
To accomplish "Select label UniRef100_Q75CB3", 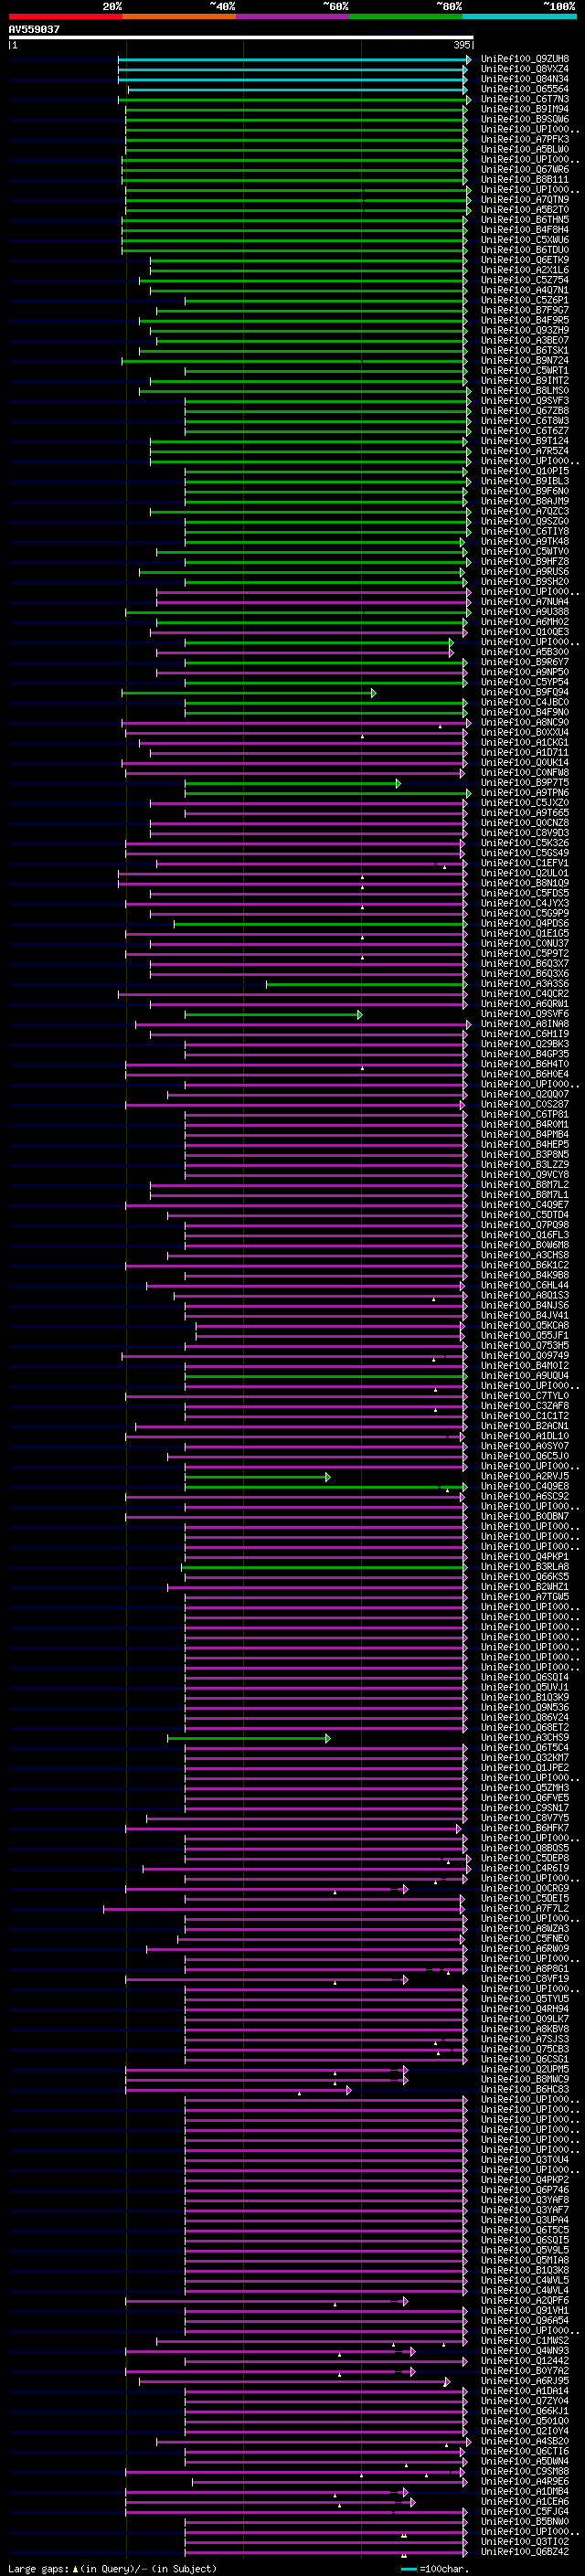I will [525, 2049].
